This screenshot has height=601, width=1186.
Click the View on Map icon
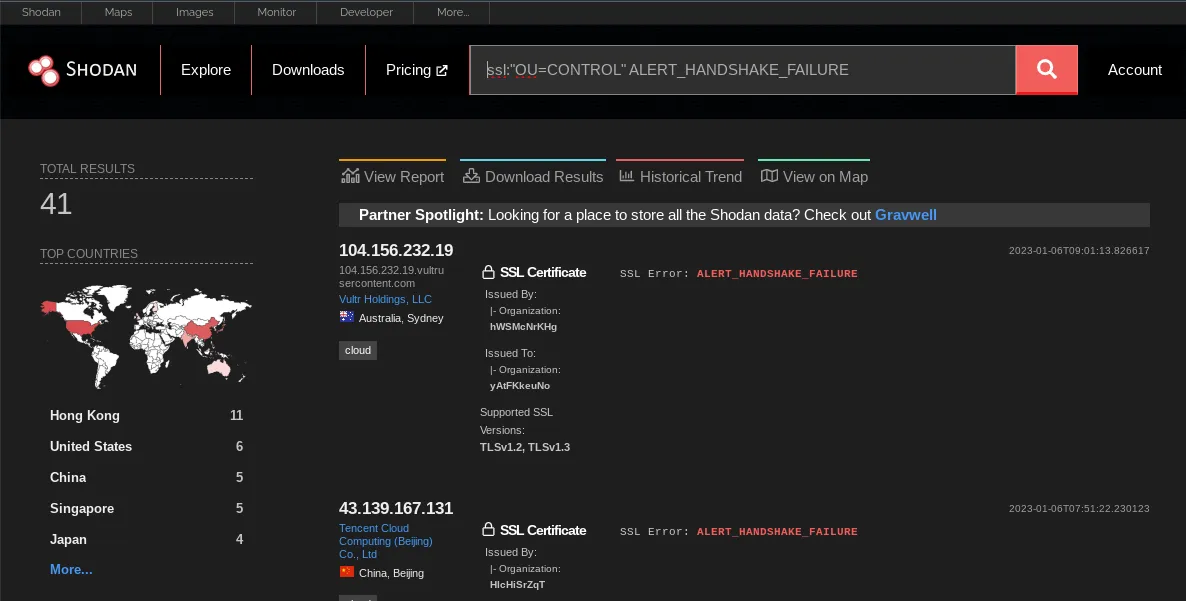coord(770,174)
